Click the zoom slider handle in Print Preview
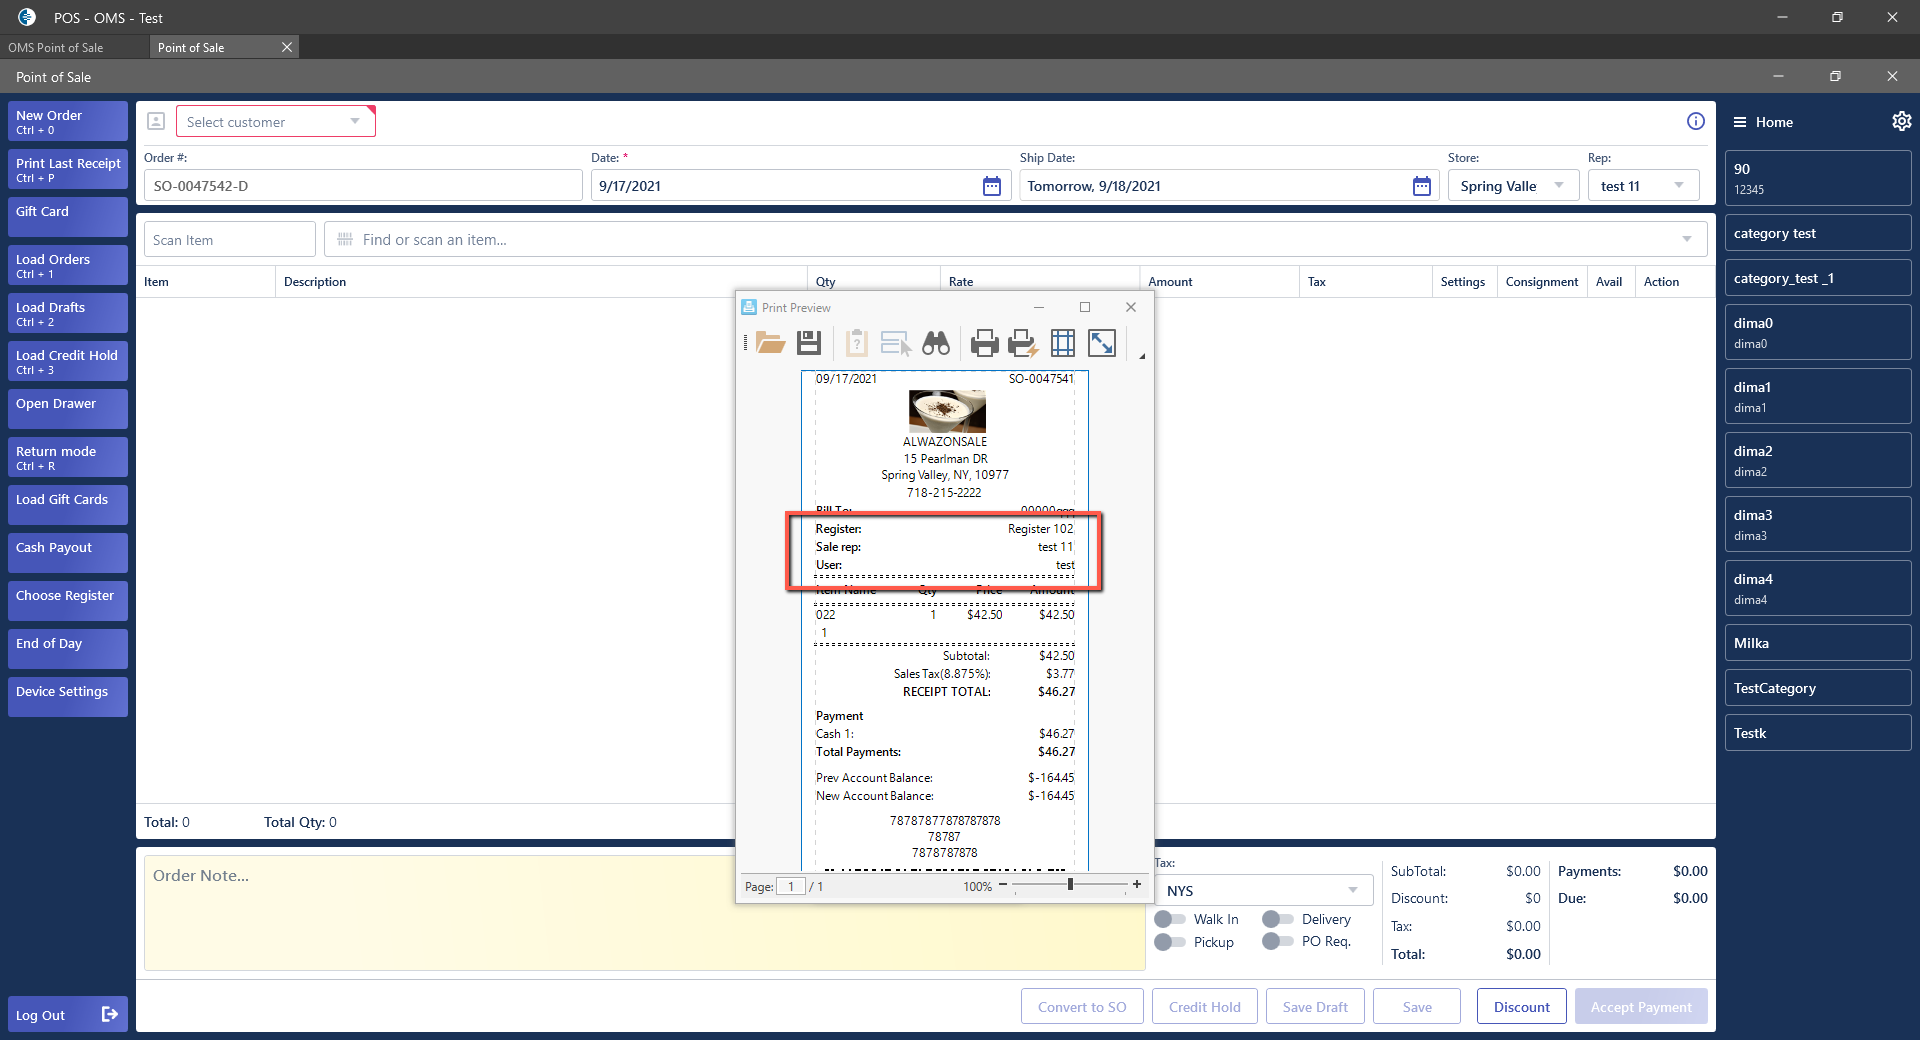The width and height of the screenshot is (1920, 1040). pyautogui.click(x=1070, y=885)
